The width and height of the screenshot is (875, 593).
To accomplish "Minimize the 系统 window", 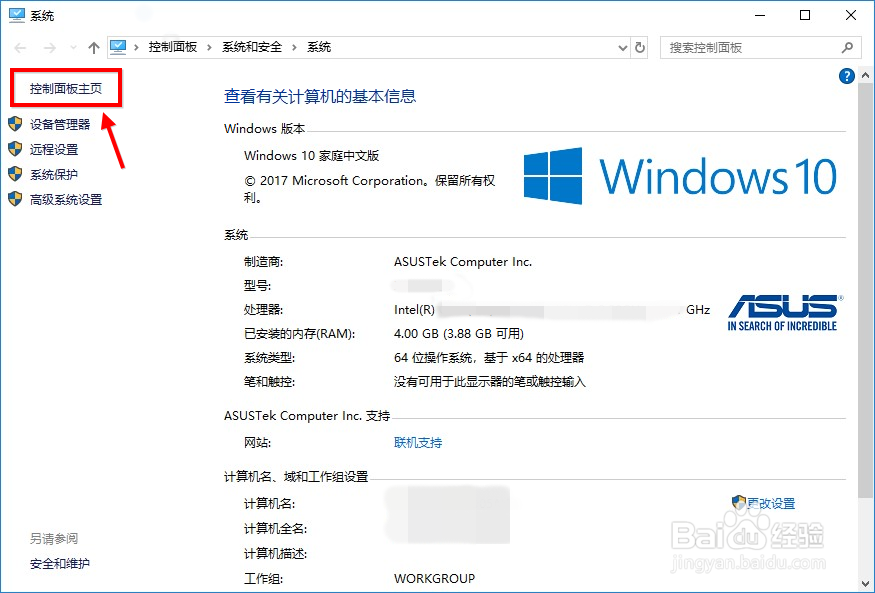I will coord(759,16).
